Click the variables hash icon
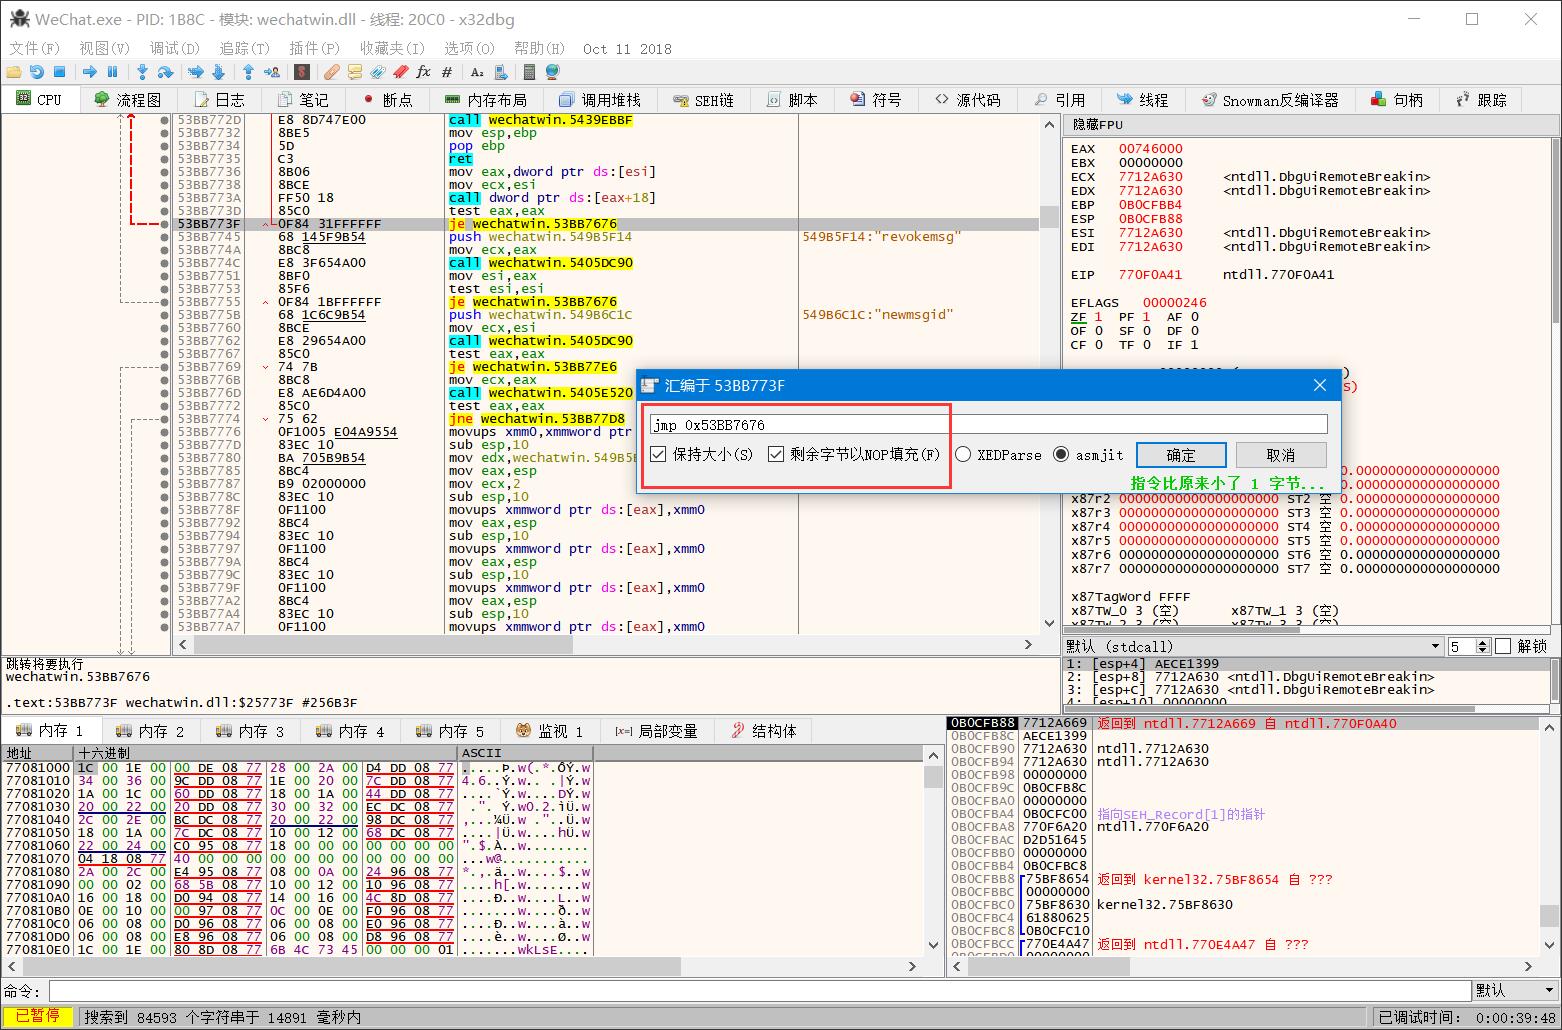Viewport: 1562px width, 1030px height. (447, 72)
